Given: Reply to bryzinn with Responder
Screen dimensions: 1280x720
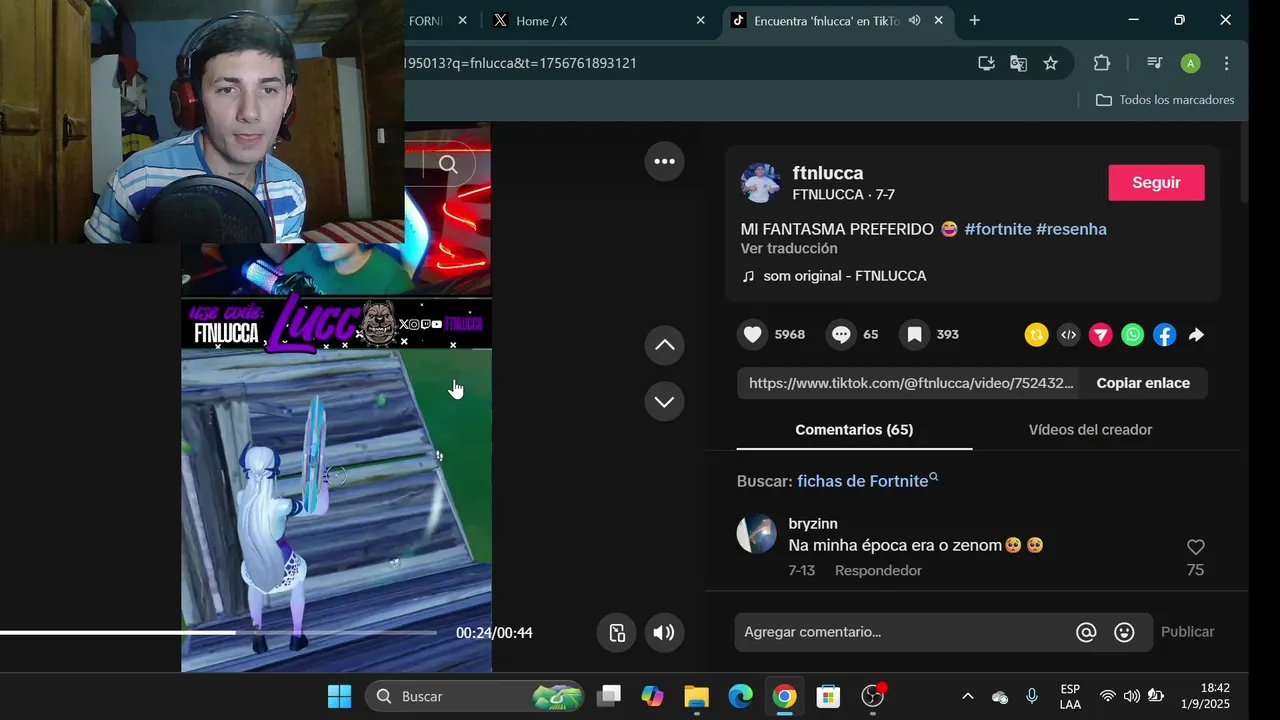Looking at the screenshot, I should (878, 570).
